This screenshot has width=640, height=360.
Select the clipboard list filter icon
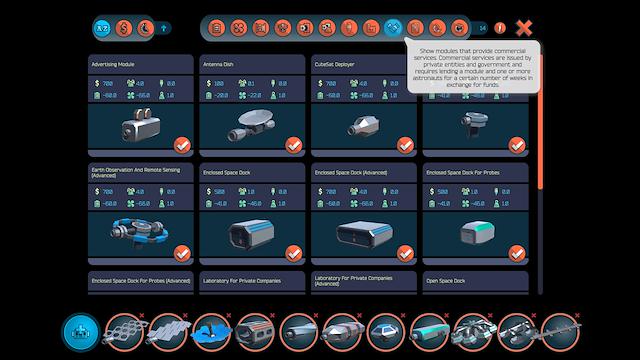(217, 28)
